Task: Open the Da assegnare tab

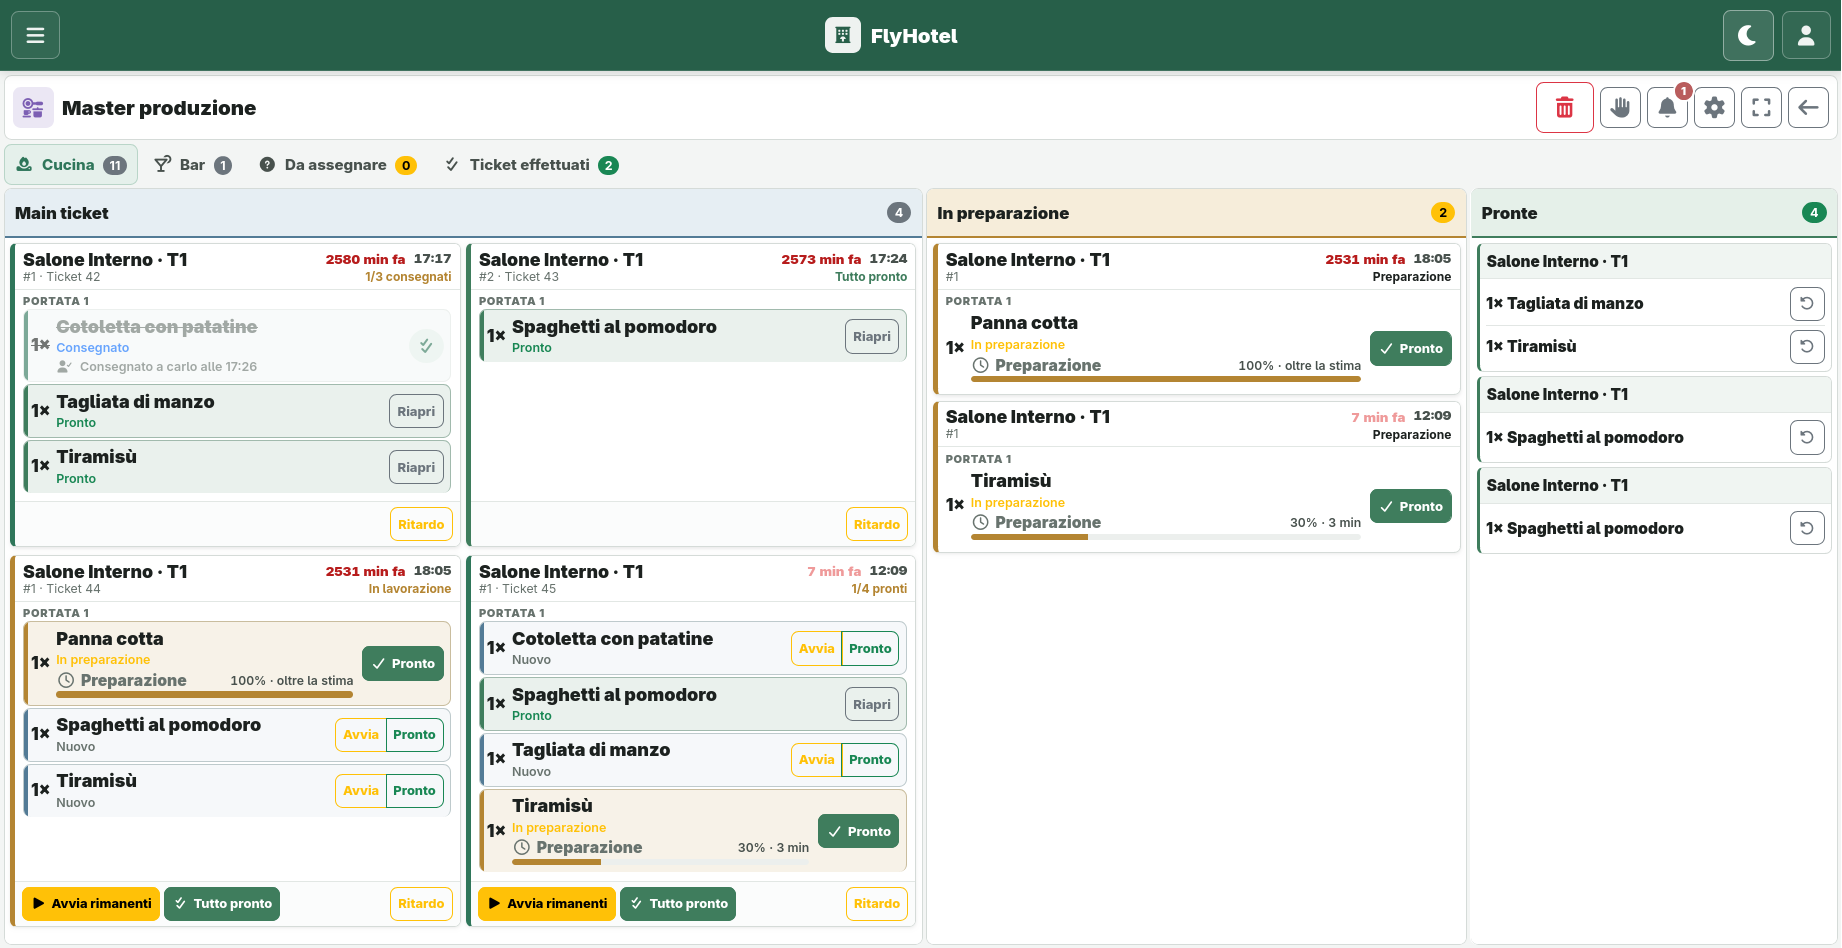Action: pyautogui.click(x=338, y=165)
